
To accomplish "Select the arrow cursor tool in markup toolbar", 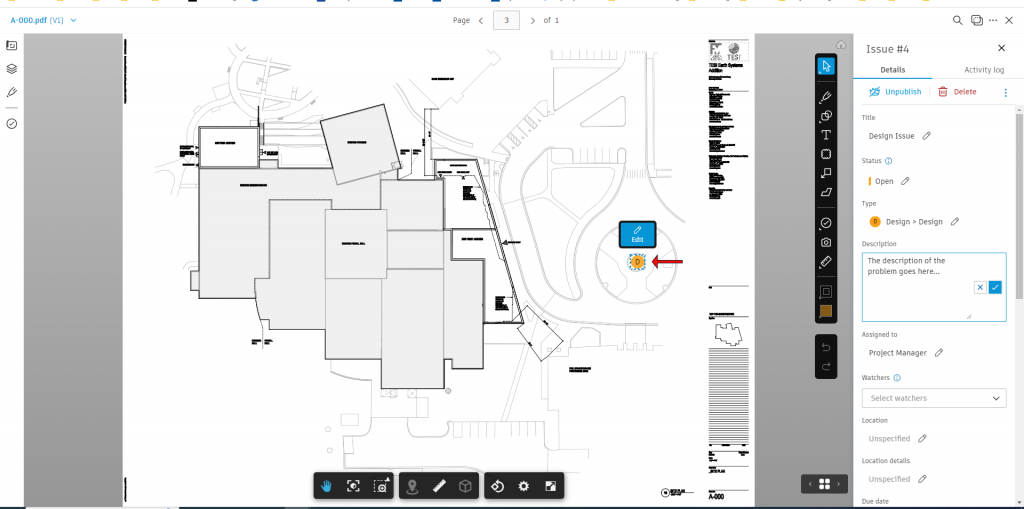I will point(826,66).
